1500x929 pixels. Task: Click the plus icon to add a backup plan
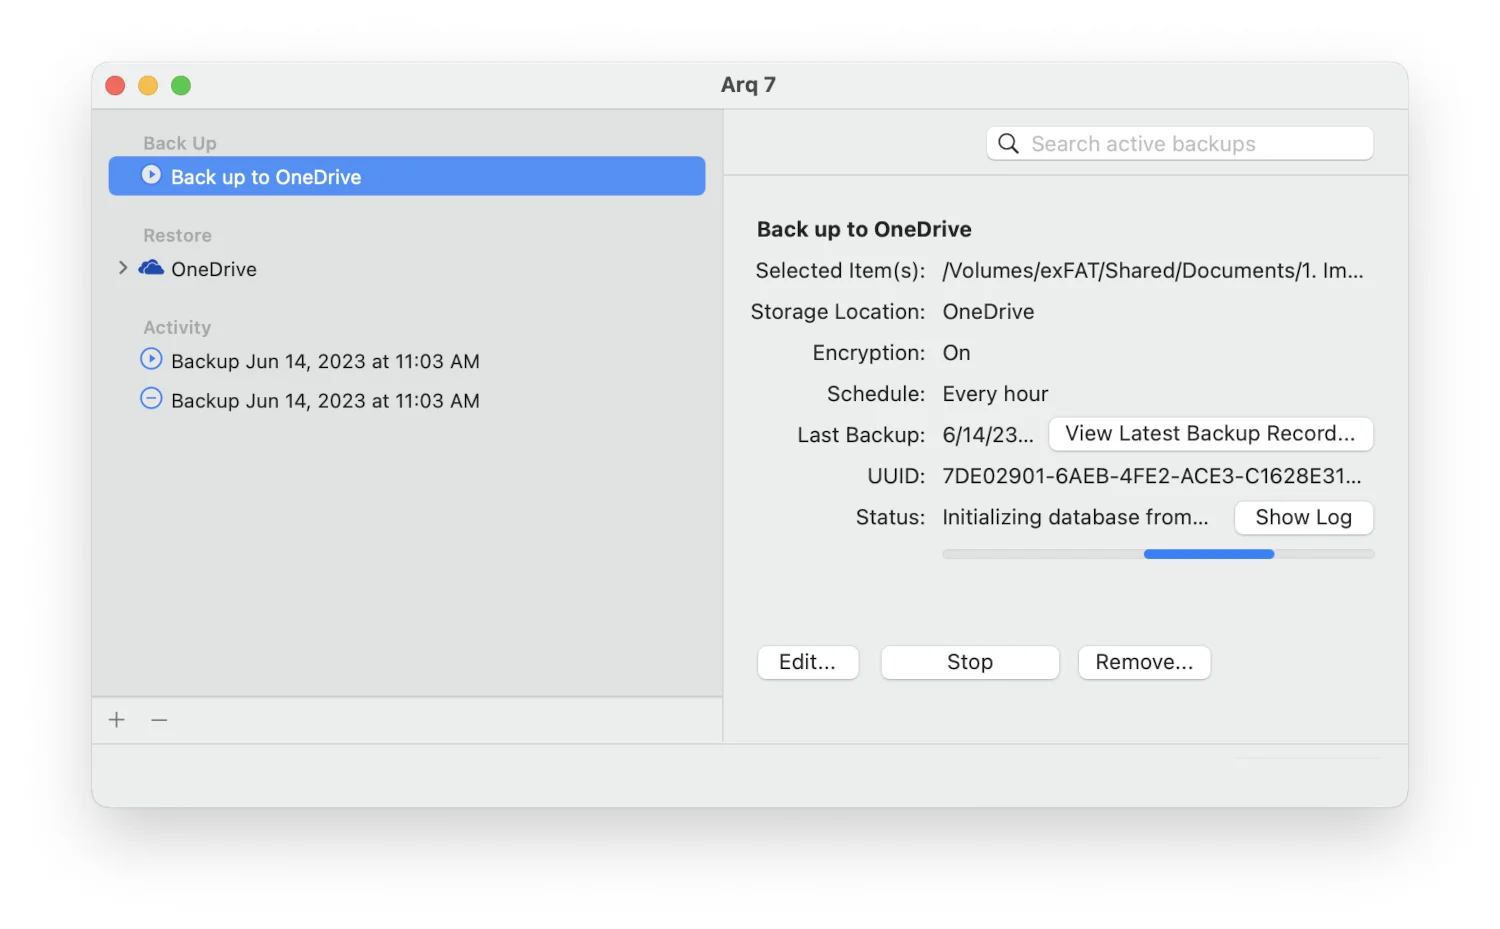click(117, 720)
